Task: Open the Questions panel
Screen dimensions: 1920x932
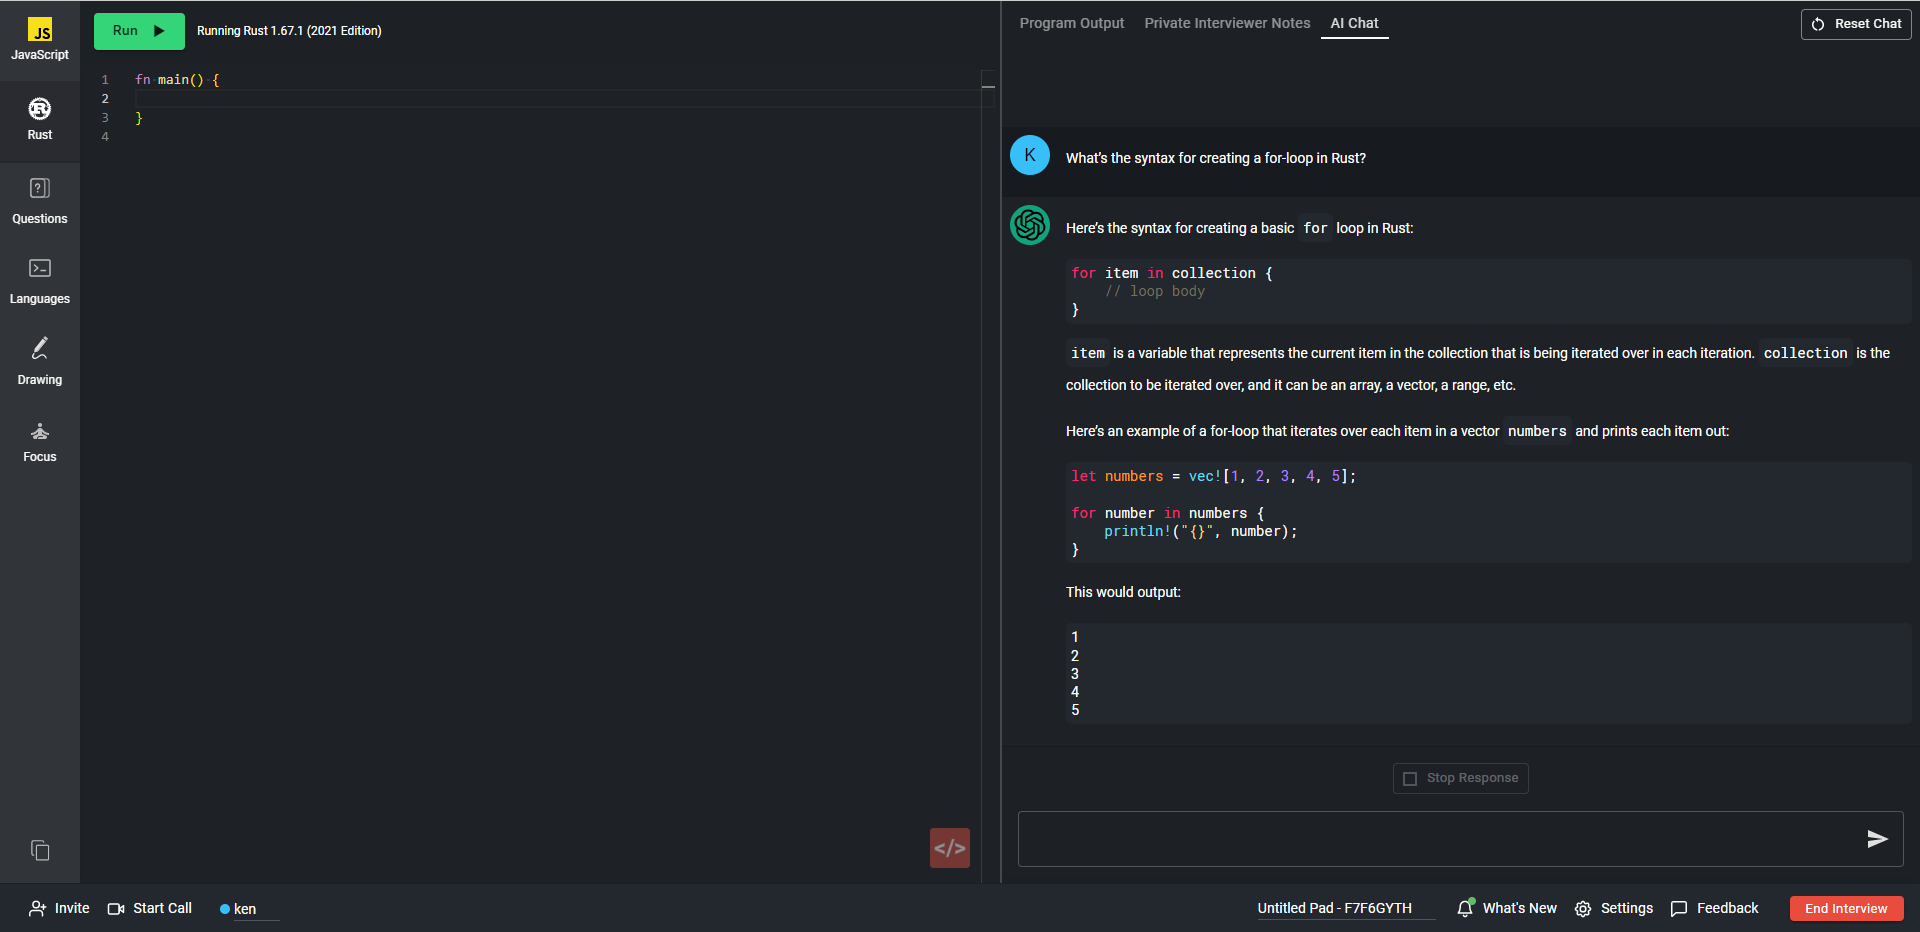Action: pyautogui.click(x=40, y=200)
